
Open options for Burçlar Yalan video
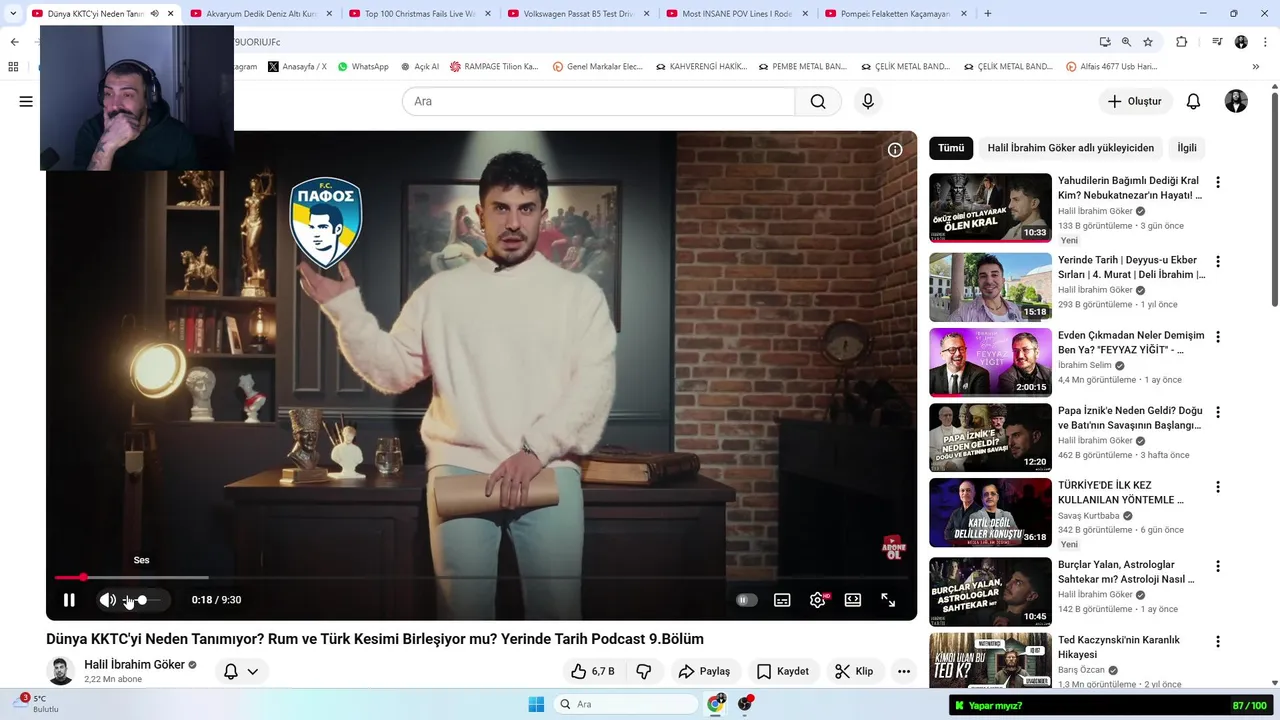point(1217,565)
